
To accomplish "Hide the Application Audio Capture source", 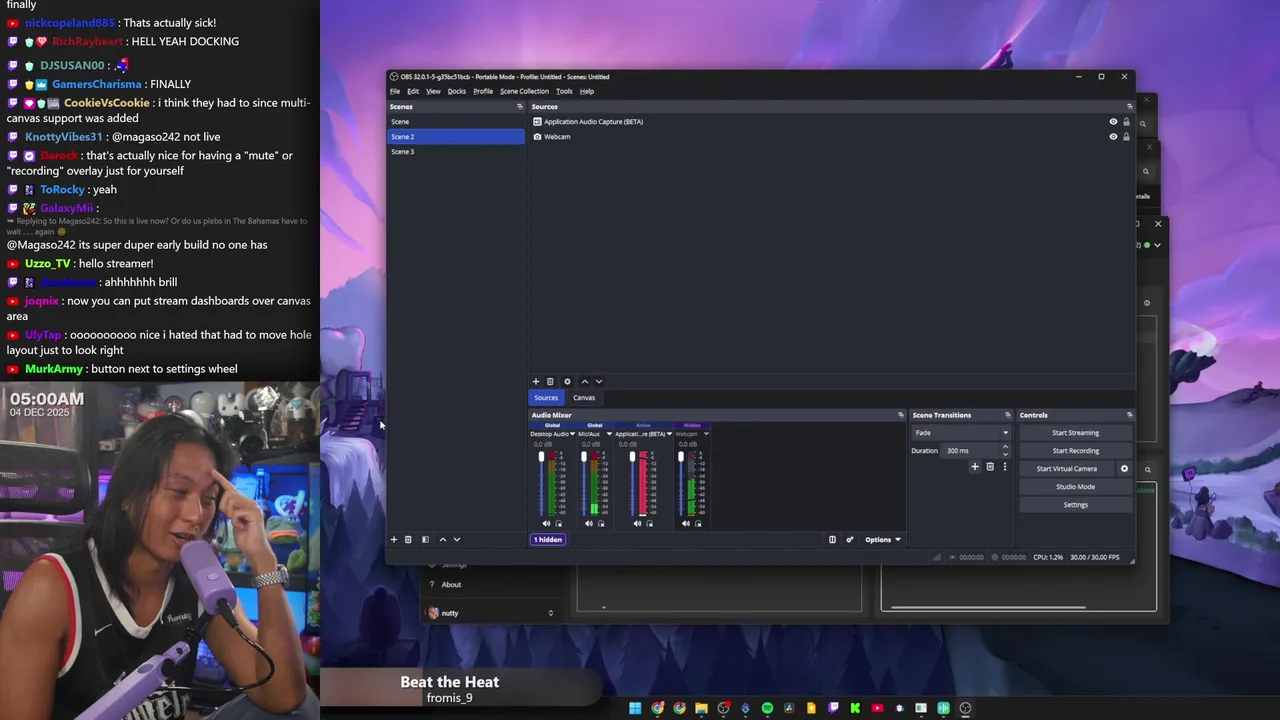I will point(1113,122).
